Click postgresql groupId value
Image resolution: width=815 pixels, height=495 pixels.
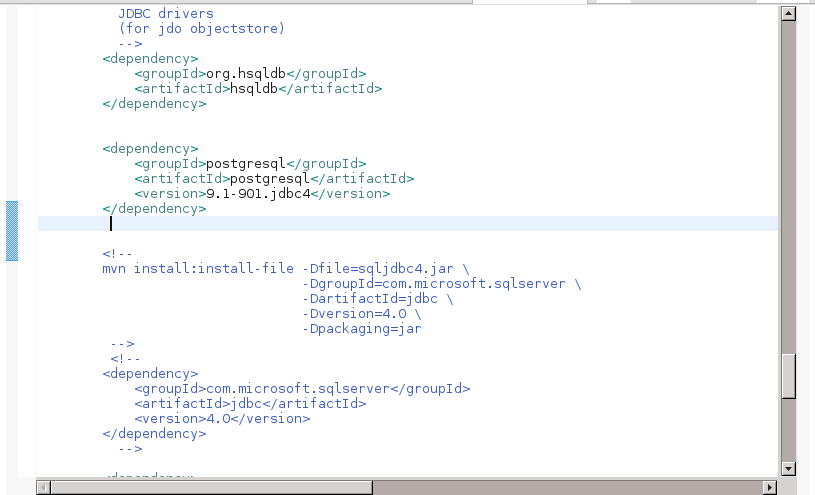tap(246, 164)
